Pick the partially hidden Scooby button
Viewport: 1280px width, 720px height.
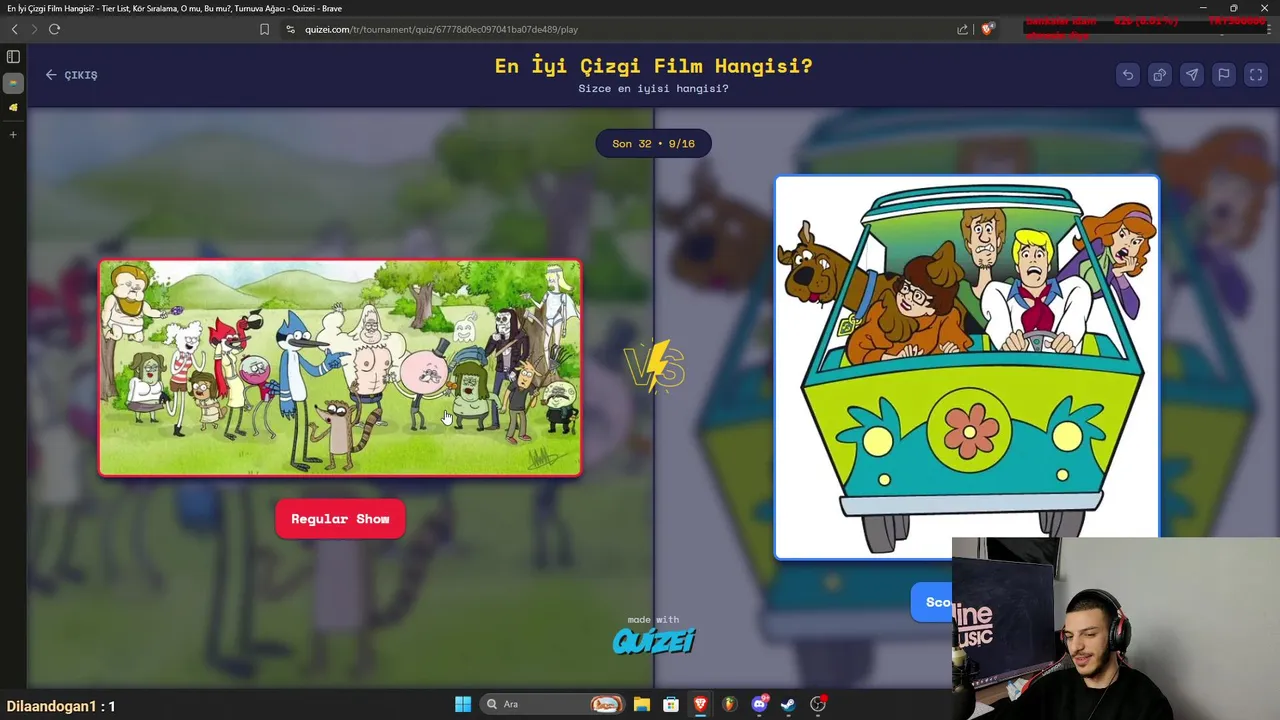click(934, 602)
